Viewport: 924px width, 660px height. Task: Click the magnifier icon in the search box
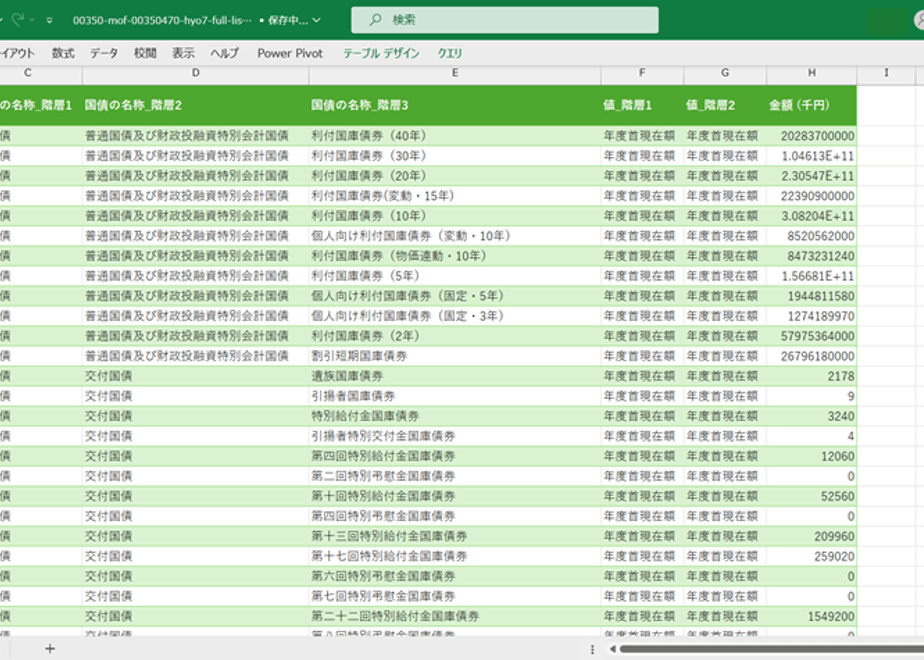point(375,20)
